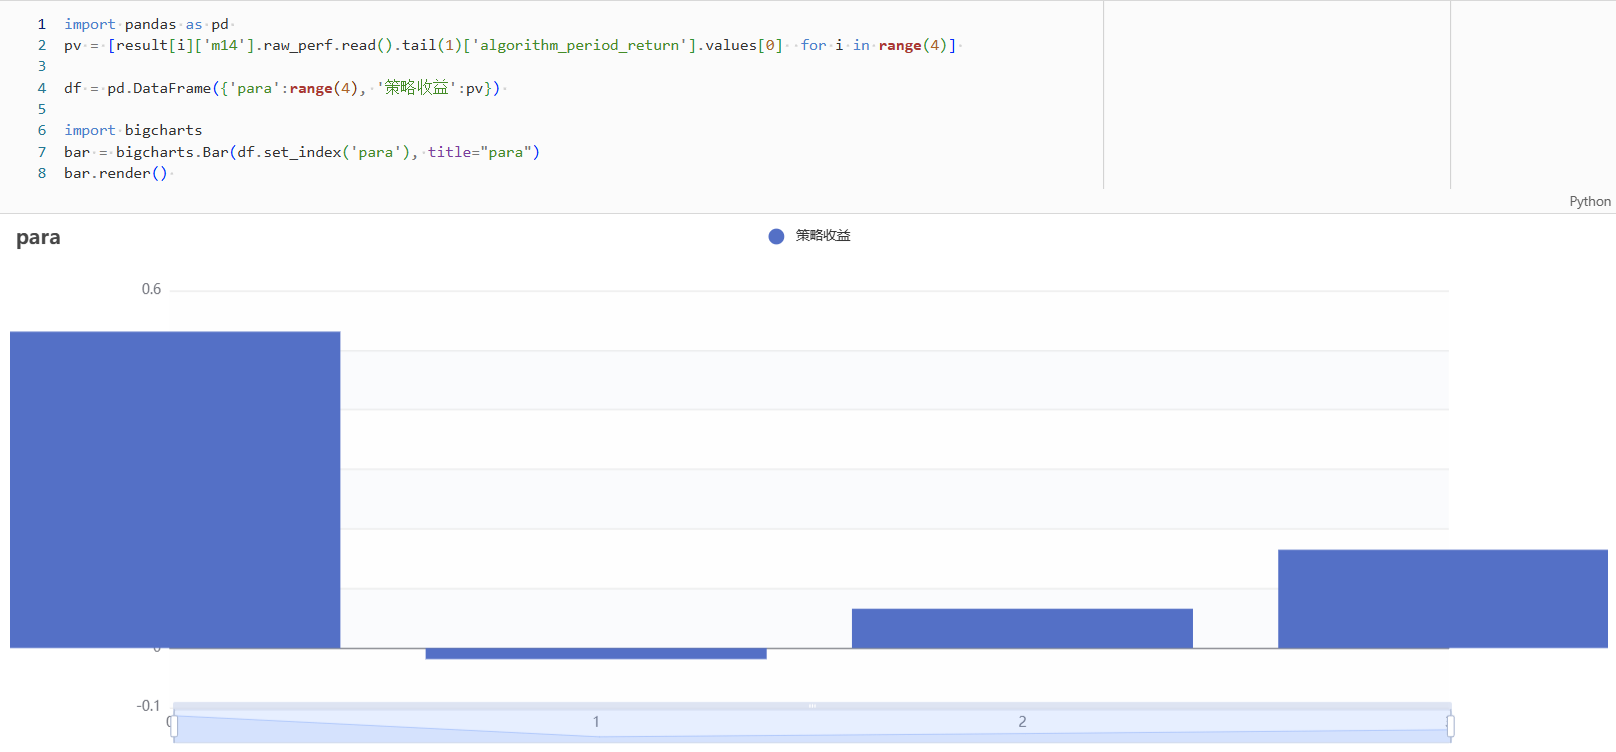The height and width of the screenshot is (752, 1616).
Task: Click the Python language label
Action: click(x=1589, y=201)
